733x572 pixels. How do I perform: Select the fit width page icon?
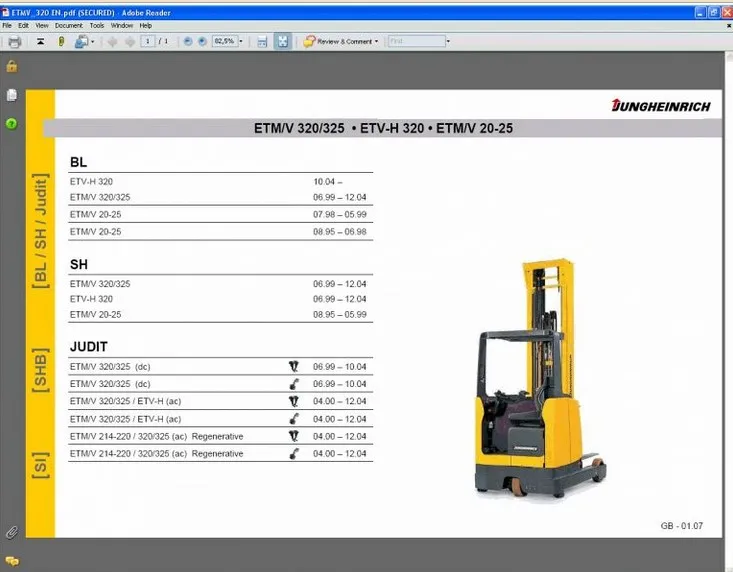(262, 42)
